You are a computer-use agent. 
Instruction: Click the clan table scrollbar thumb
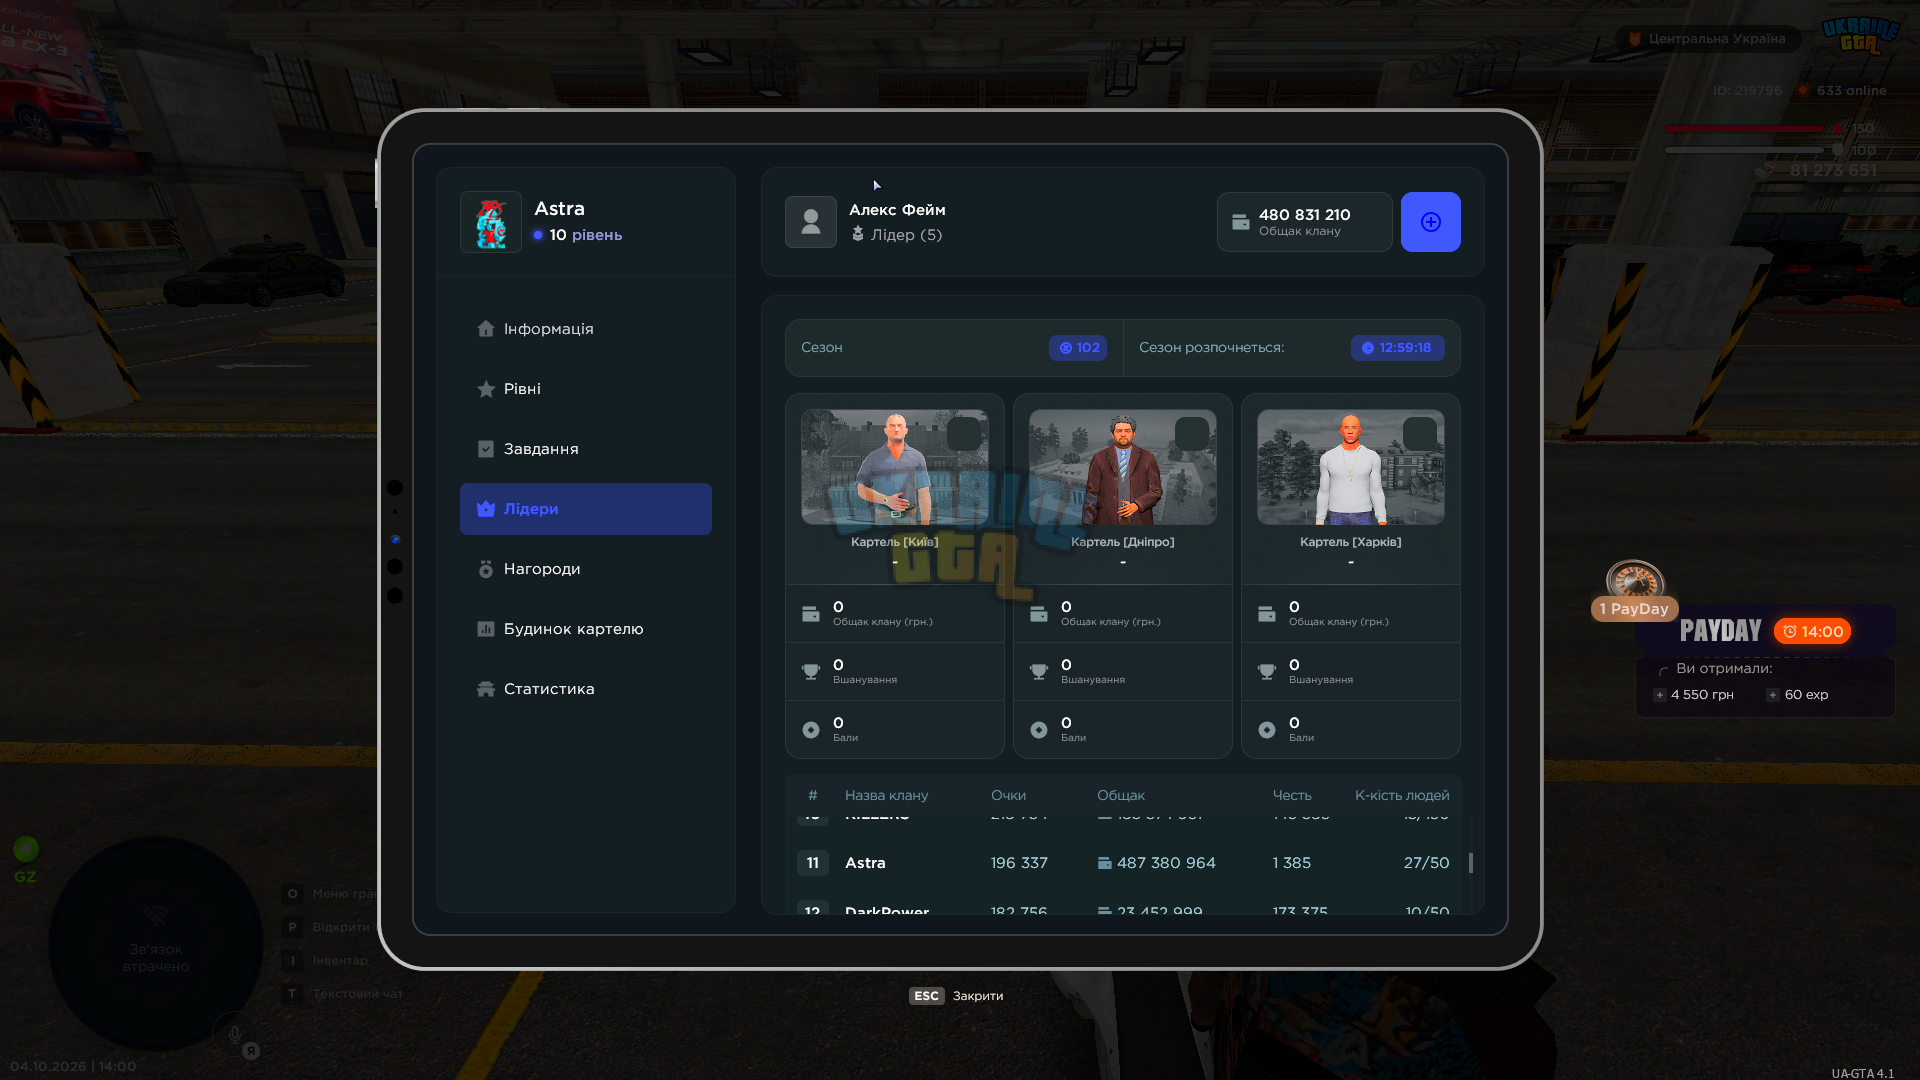[x=1470, y=863]
